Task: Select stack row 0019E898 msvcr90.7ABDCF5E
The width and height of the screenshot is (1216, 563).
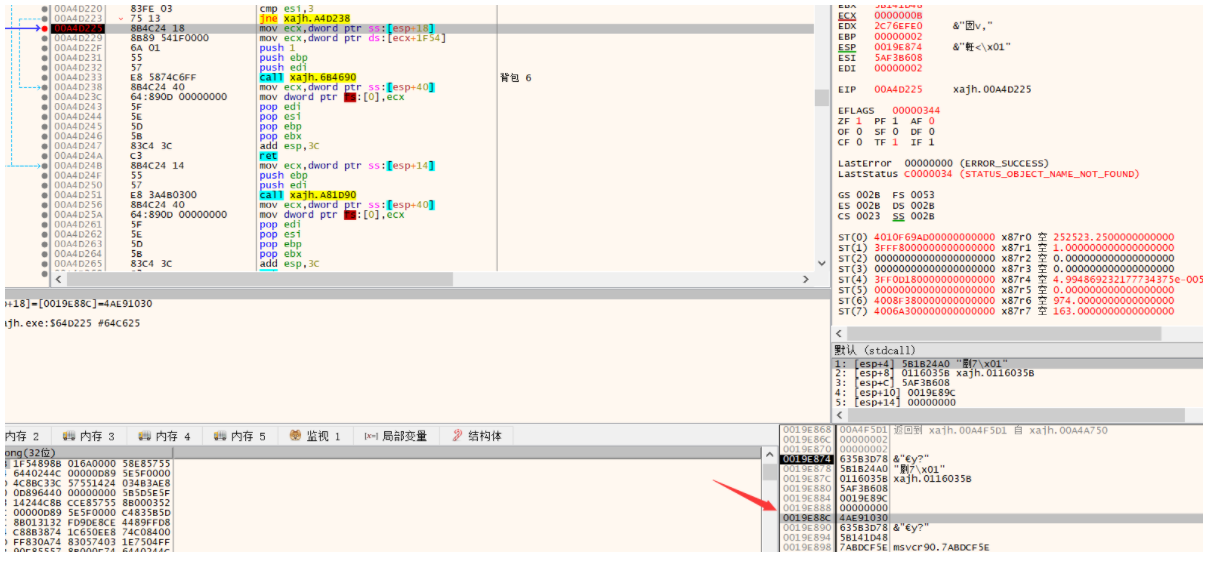Action: pos(992,547)
